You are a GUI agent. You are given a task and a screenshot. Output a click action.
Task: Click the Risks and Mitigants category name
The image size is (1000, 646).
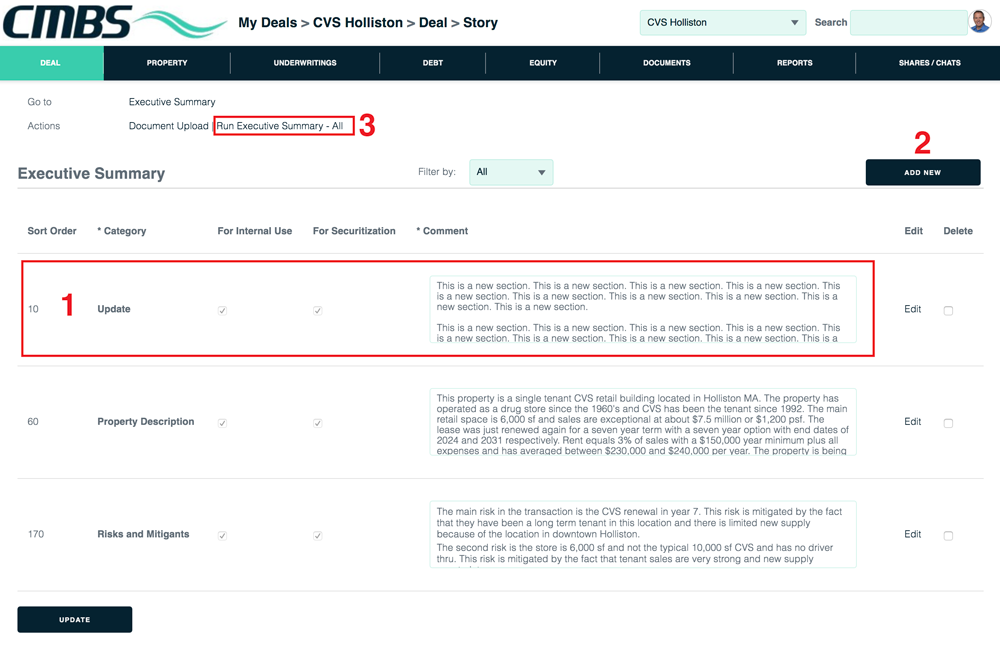click(x=143, y=534)
